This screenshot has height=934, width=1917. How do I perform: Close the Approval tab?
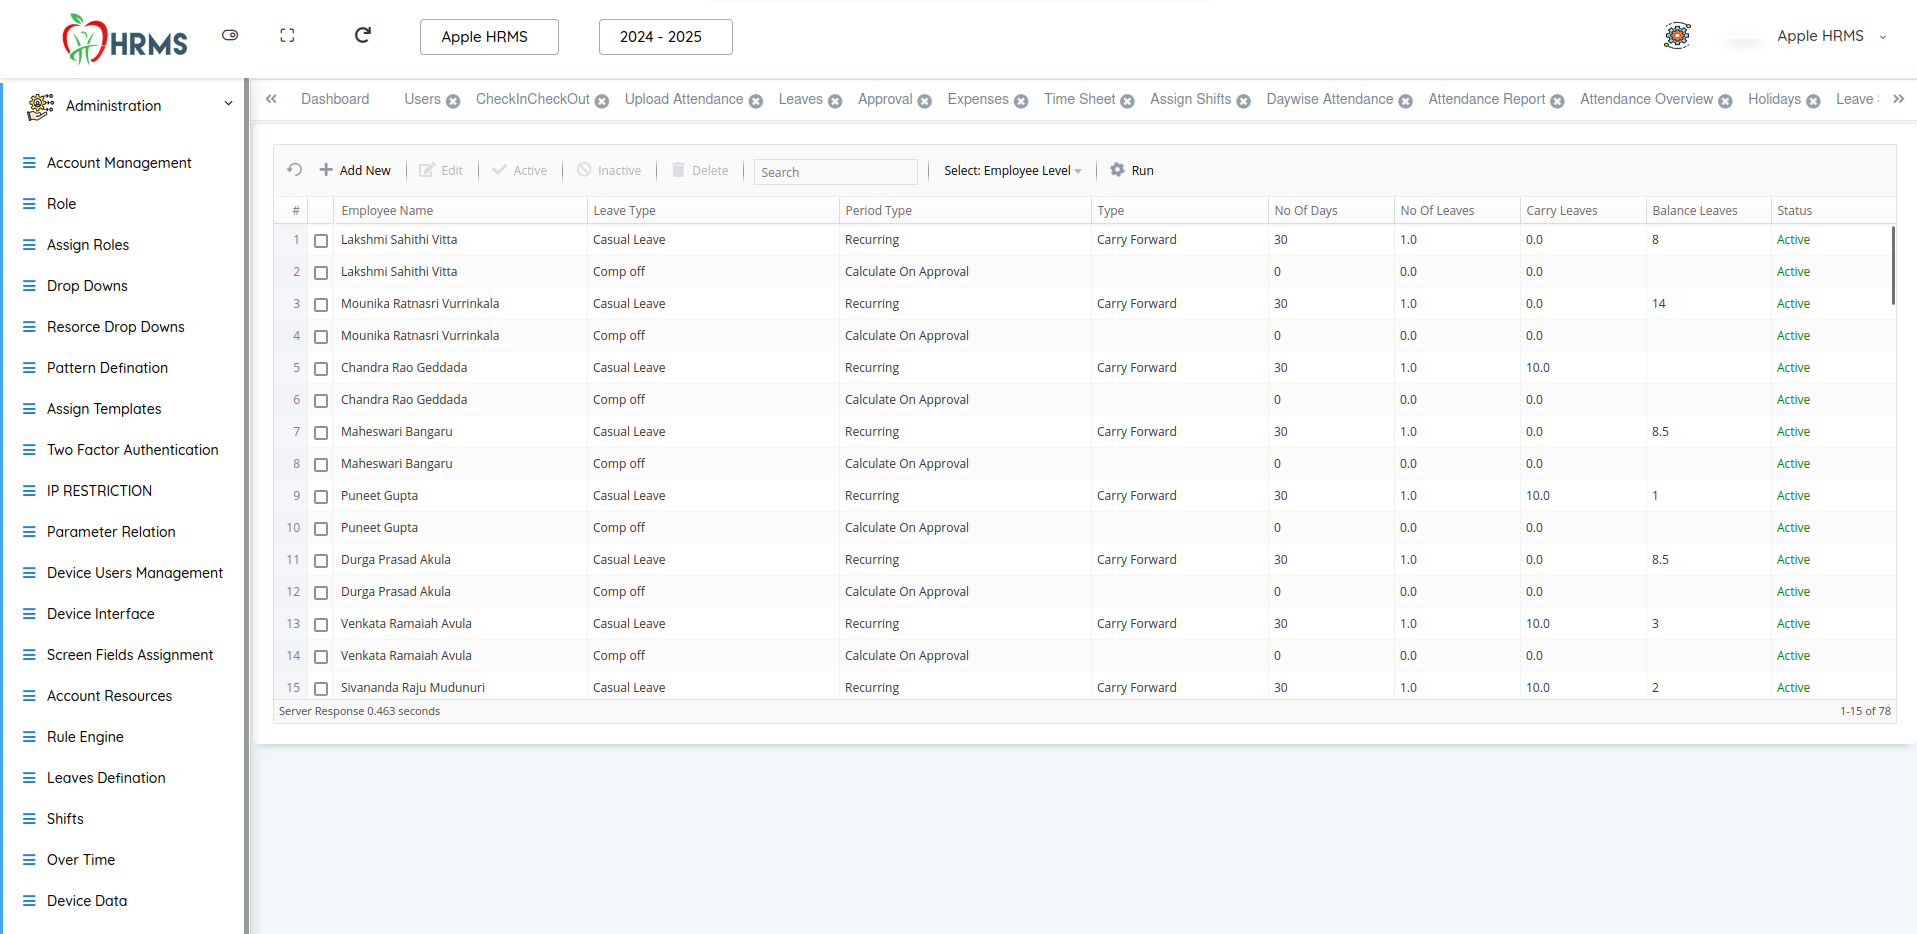click(925, 101)
